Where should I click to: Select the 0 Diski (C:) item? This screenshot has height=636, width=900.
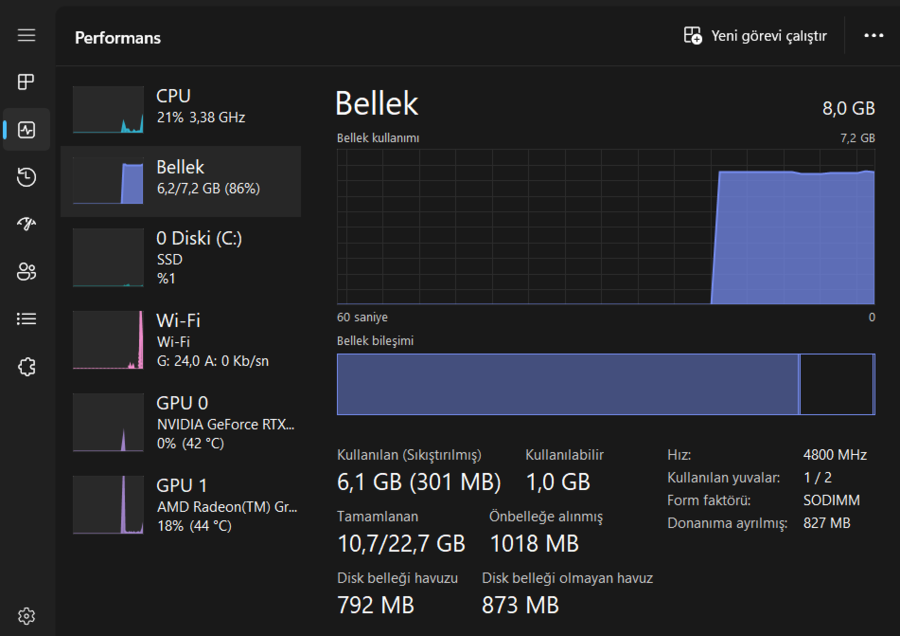181,257
